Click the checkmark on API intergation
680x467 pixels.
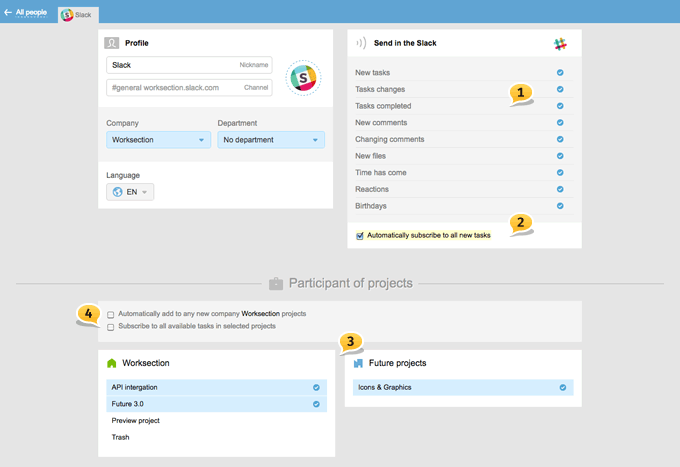point(316,387)
